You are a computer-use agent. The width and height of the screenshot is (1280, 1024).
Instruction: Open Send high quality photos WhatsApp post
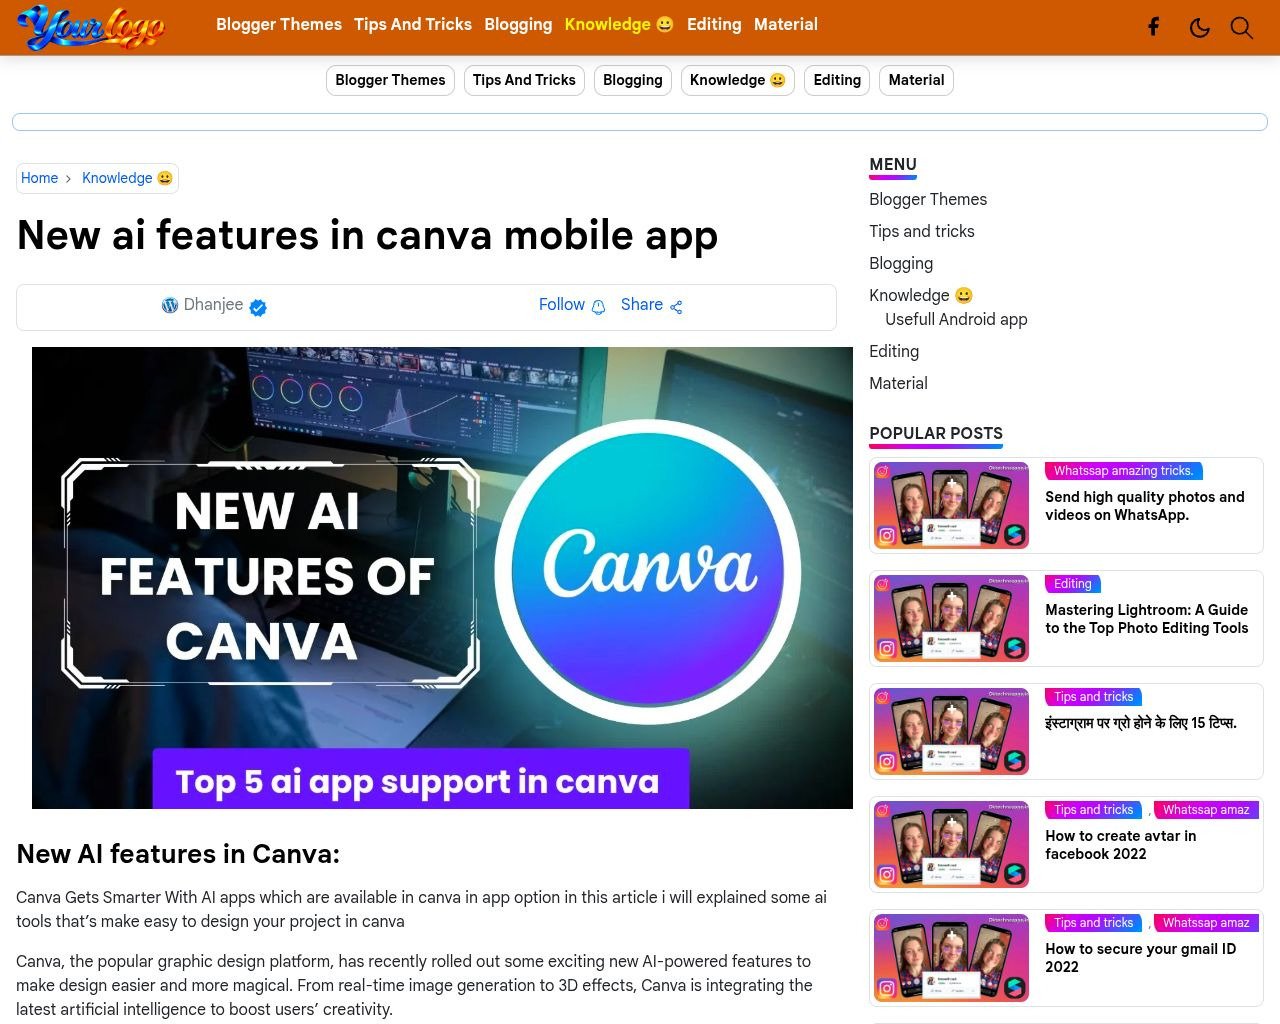(1145, 506)
